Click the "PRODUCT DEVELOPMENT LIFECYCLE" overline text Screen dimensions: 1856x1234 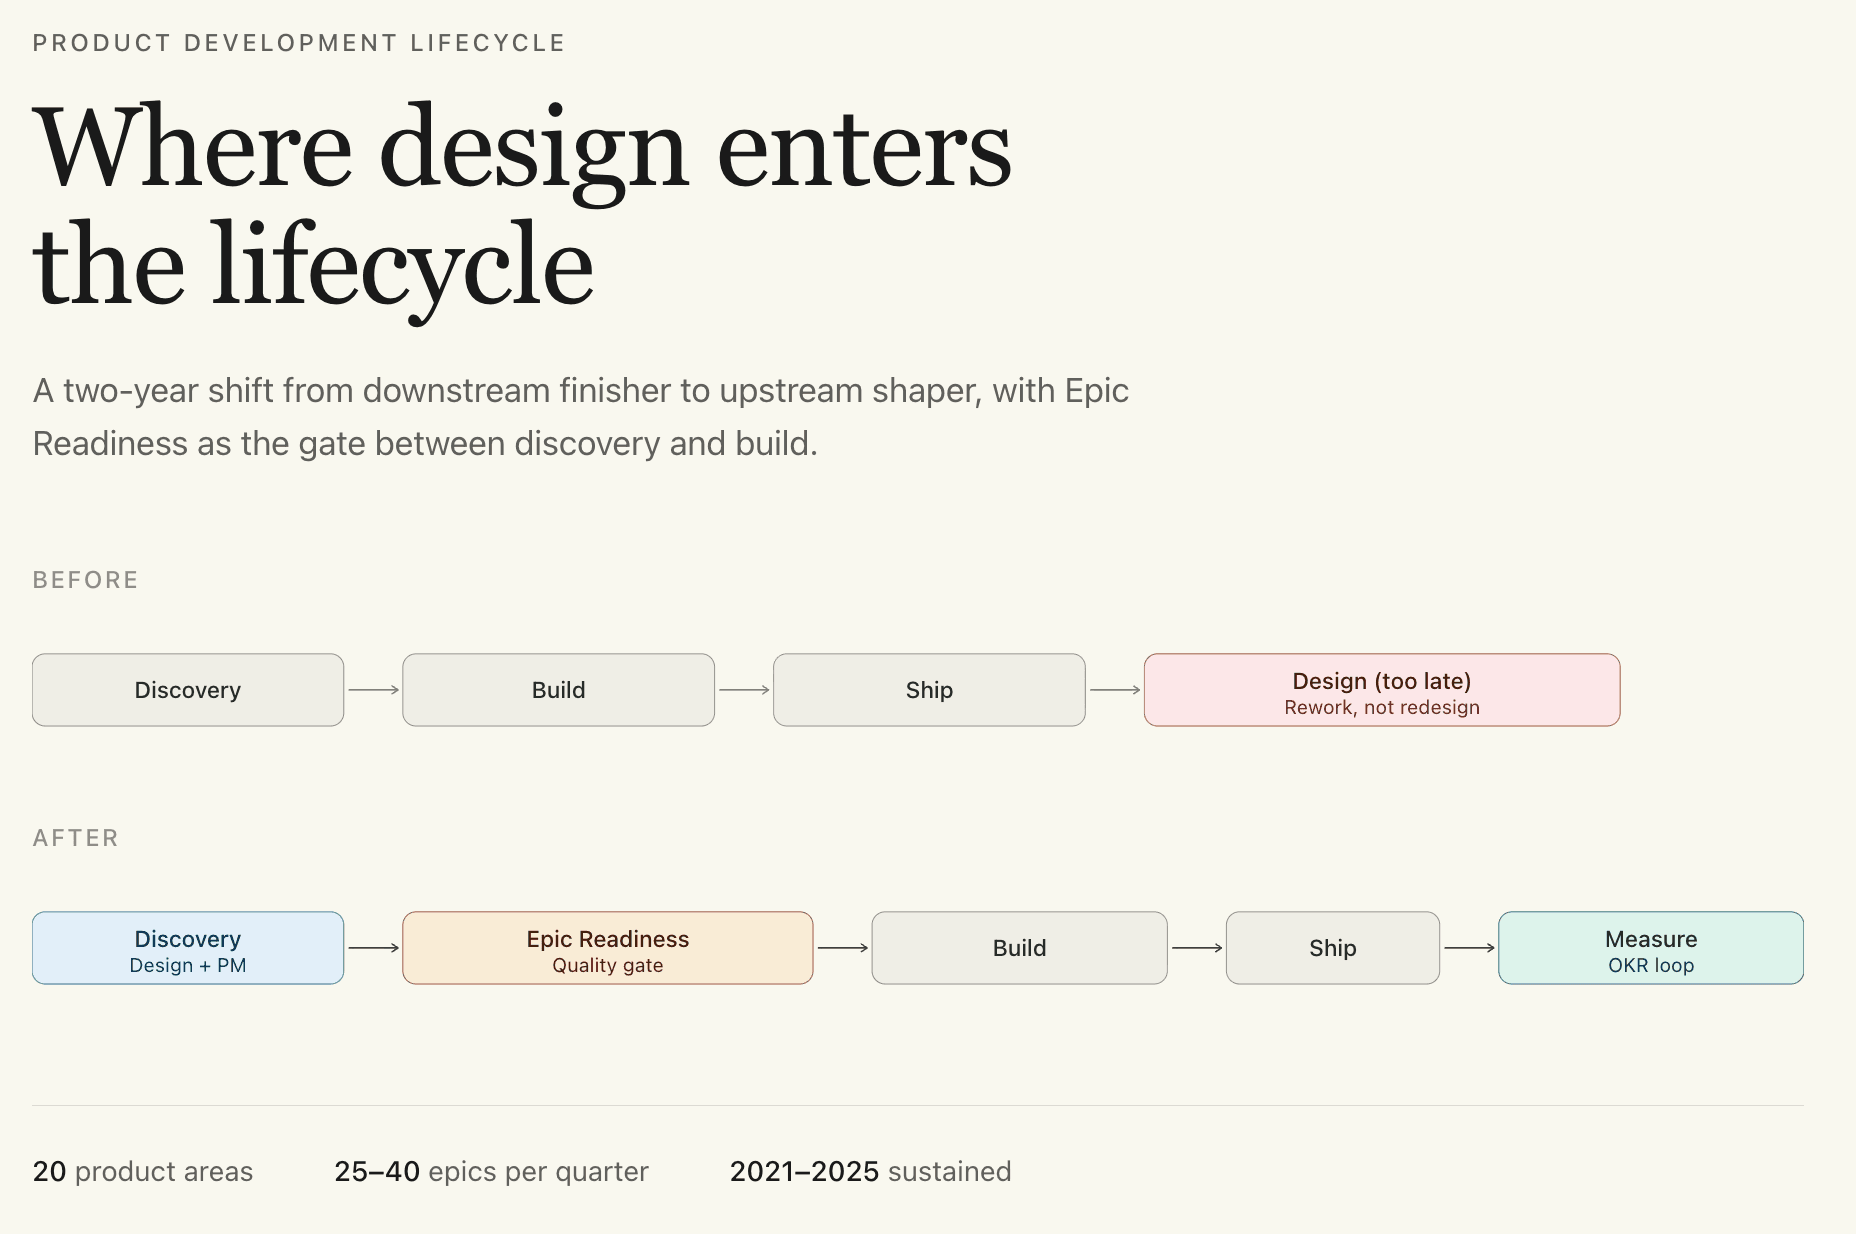(x=299, y=43)
